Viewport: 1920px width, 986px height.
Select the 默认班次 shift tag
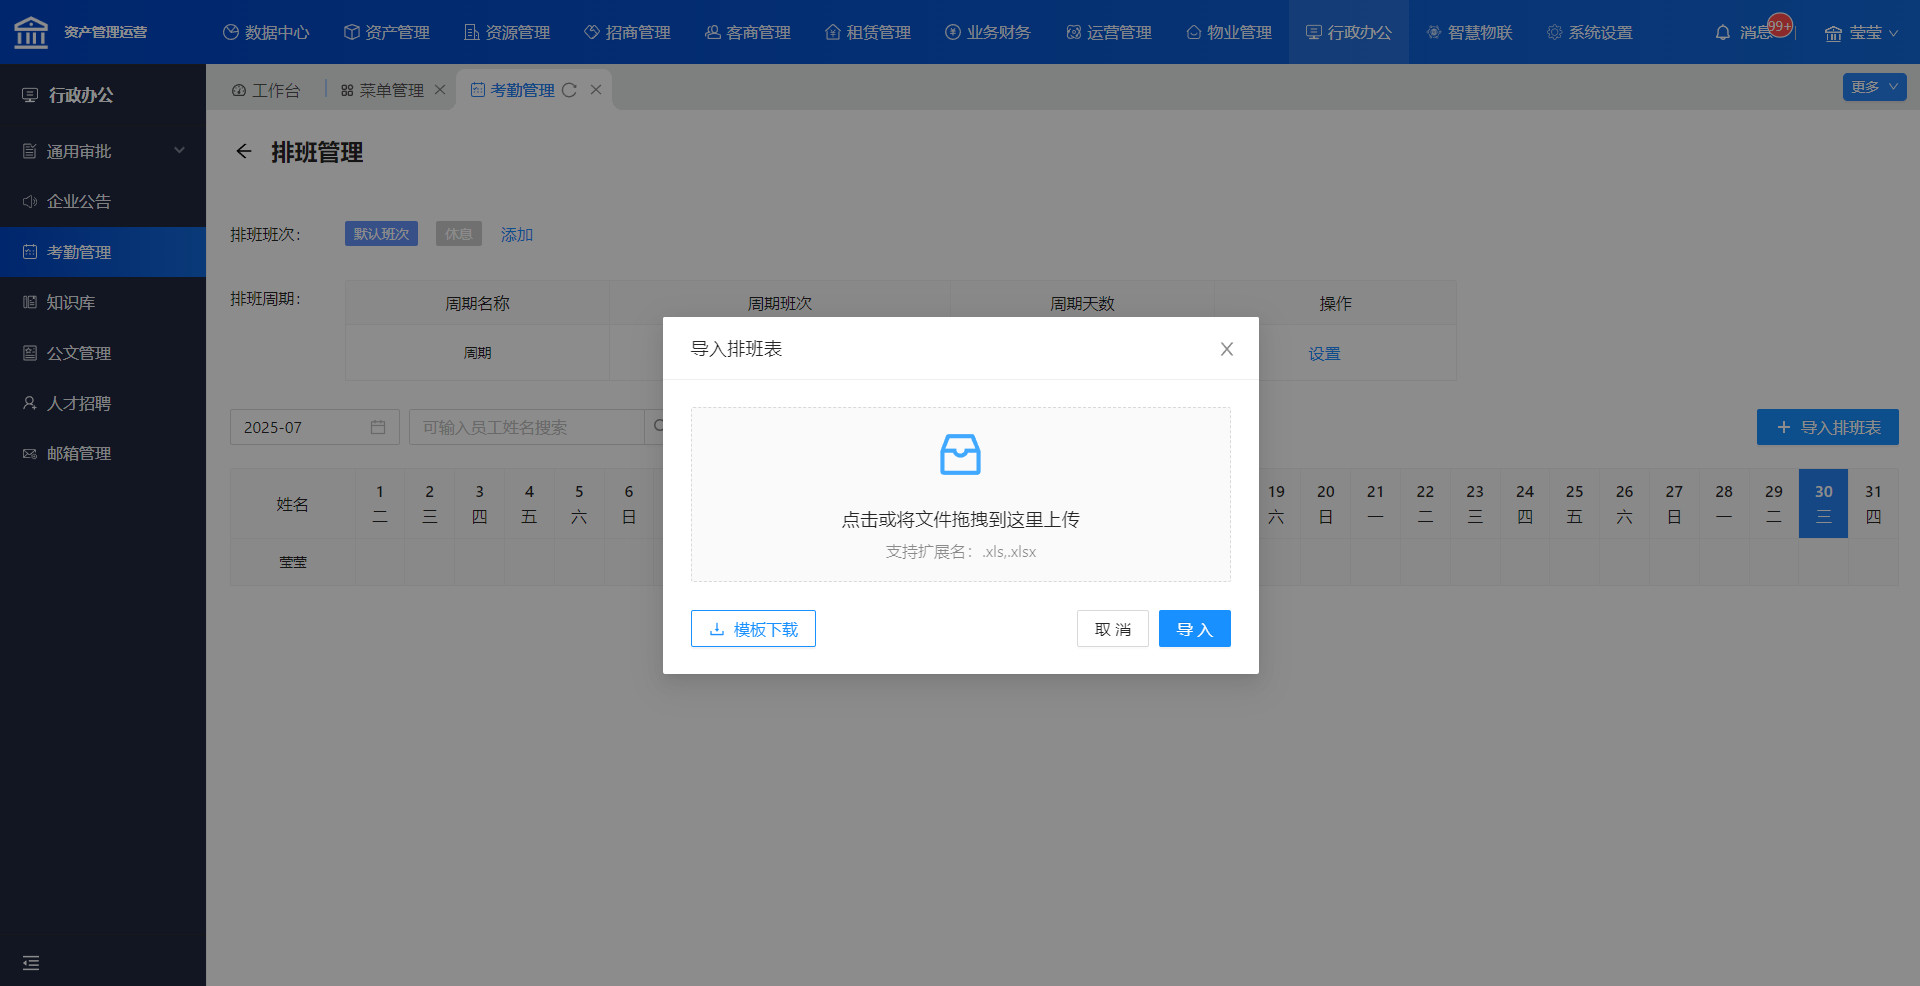pos(381,233)
